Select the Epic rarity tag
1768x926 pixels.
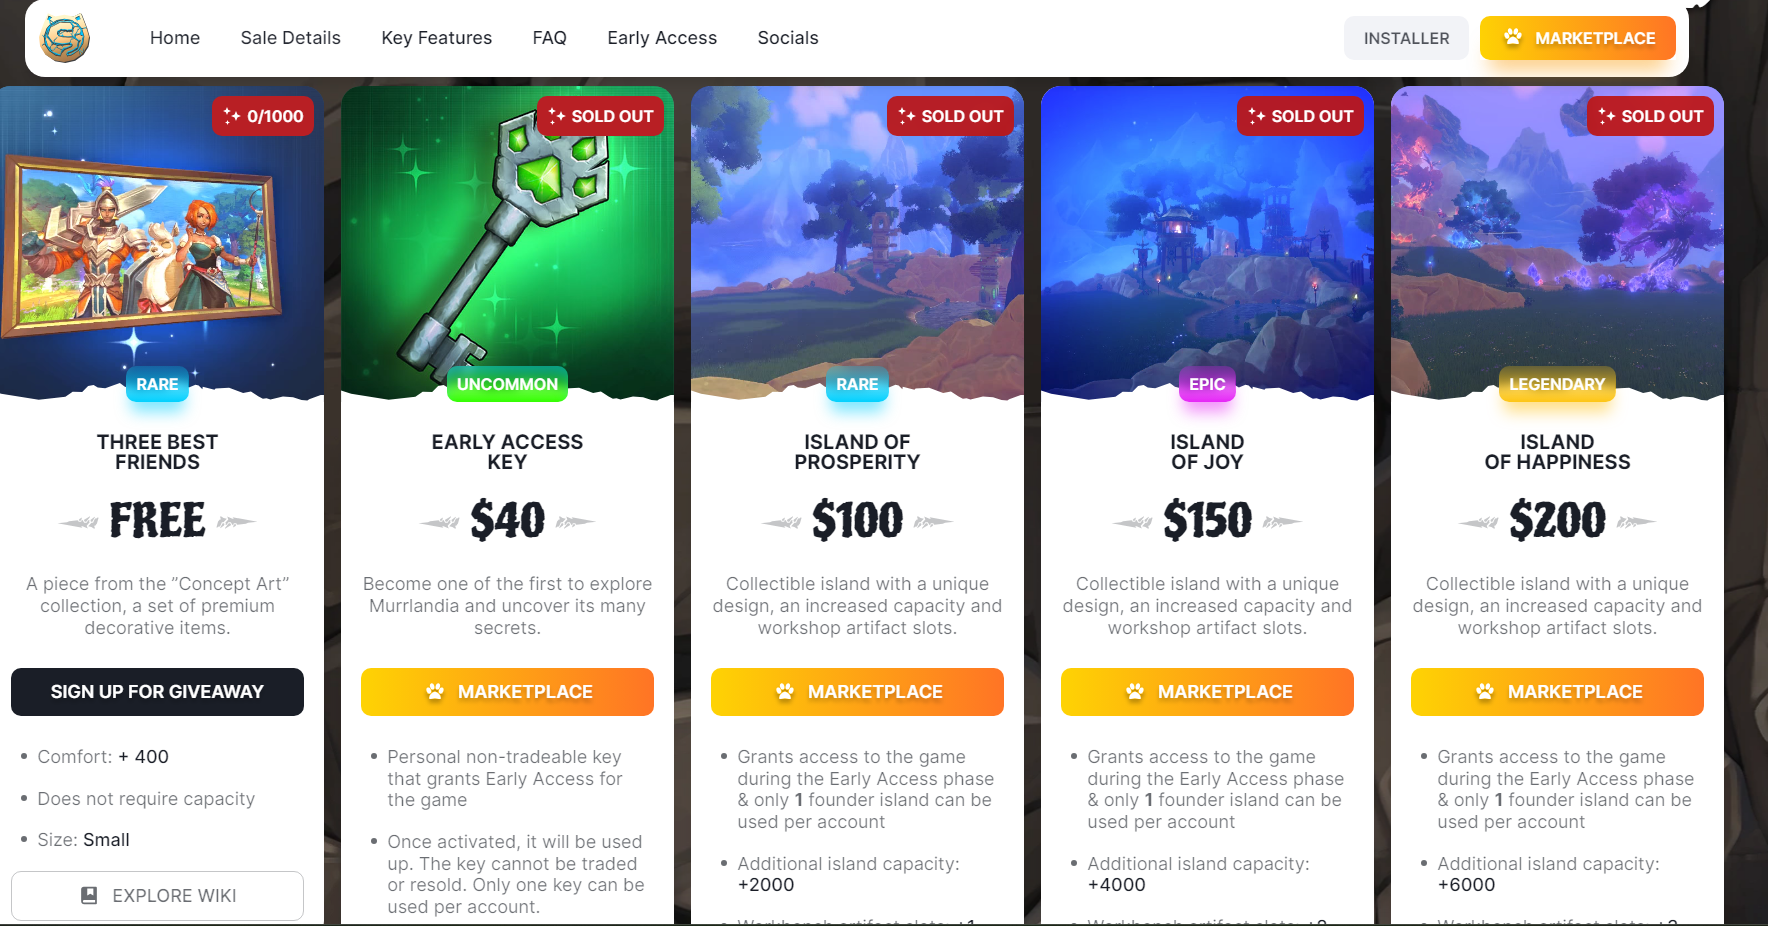(1207, 384)
